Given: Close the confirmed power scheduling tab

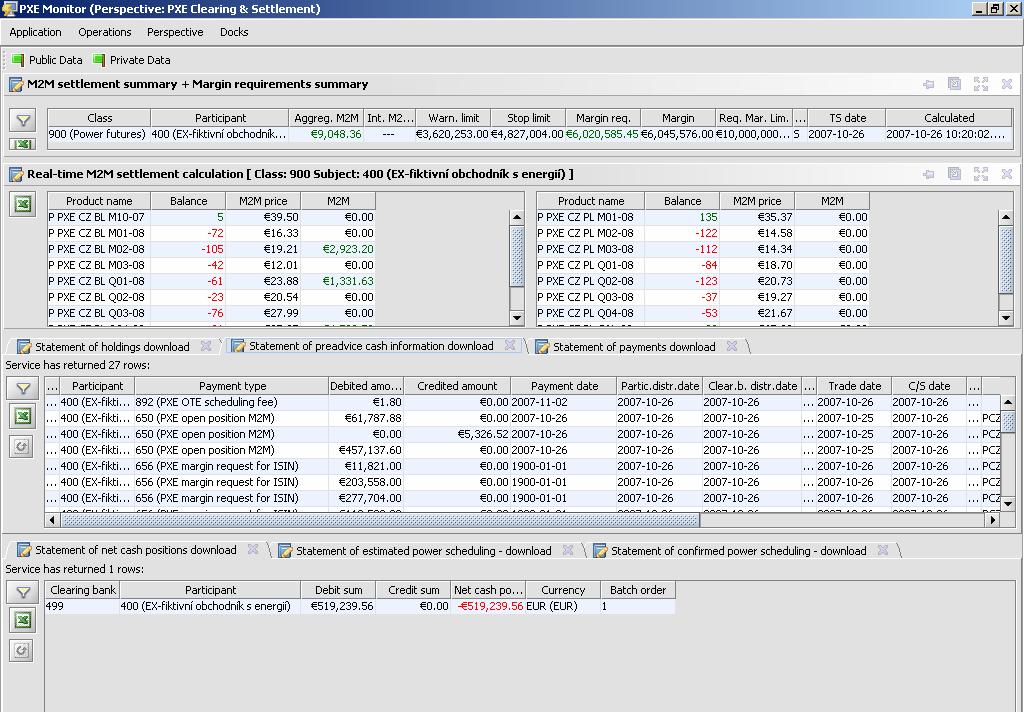Looking at the screenshot, I should pos(883,551).
